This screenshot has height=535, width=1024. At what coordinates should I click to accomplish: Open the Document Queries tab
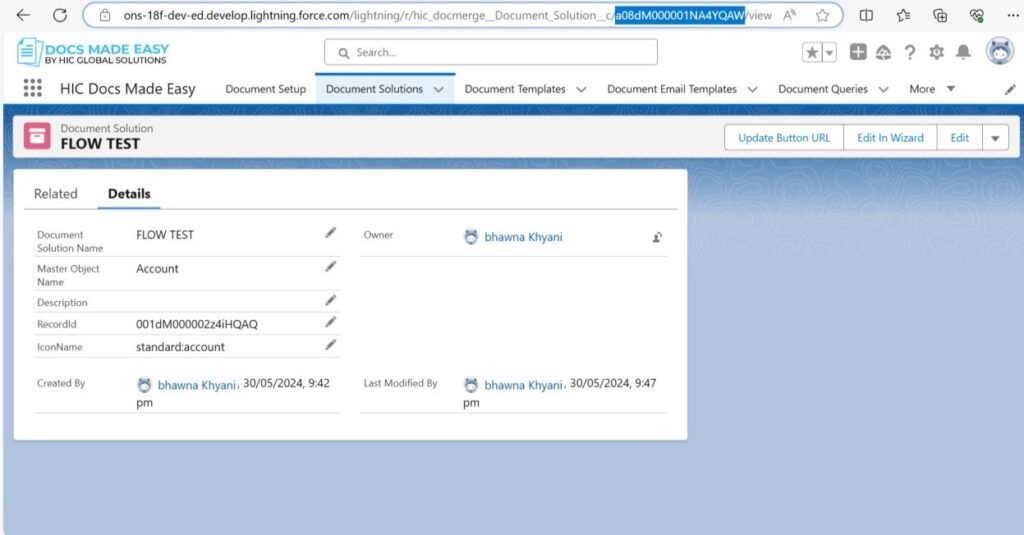pos(823,89)
